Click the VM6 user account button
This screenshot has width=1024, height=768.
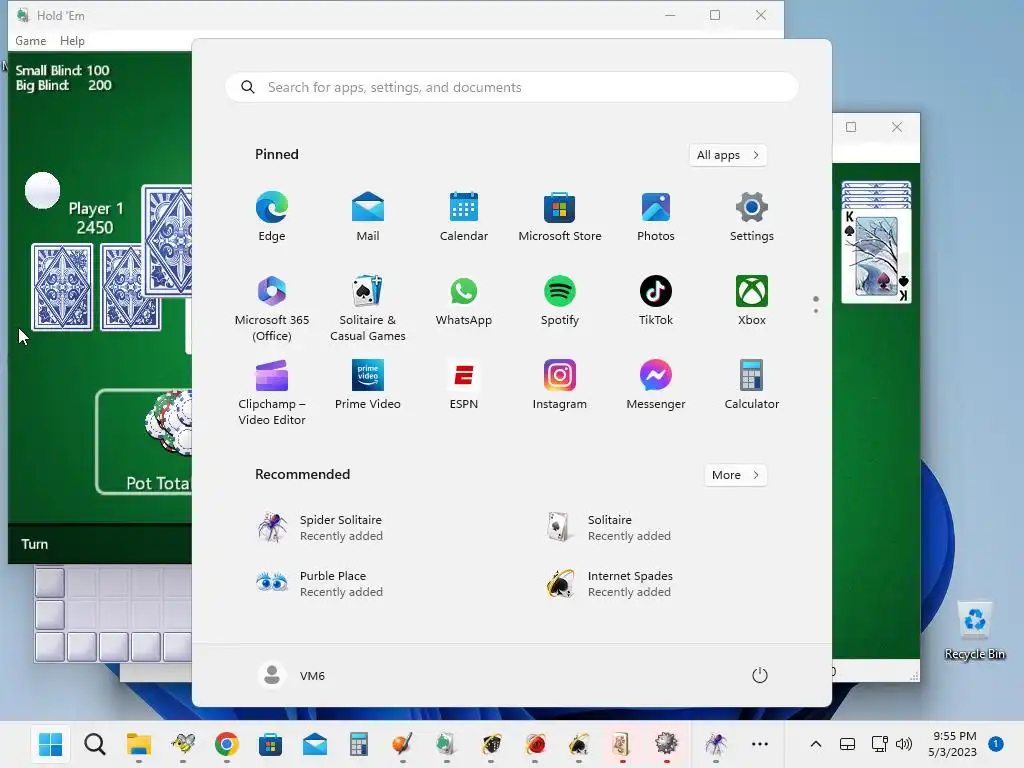292,675
